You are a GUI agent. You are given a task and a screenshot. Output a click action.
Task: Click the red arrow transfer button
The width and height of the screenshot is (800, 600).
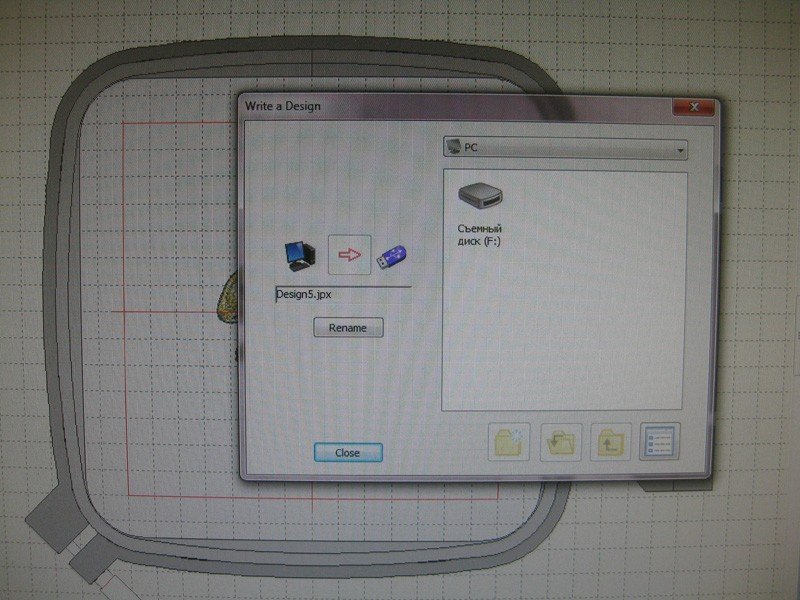349,255
